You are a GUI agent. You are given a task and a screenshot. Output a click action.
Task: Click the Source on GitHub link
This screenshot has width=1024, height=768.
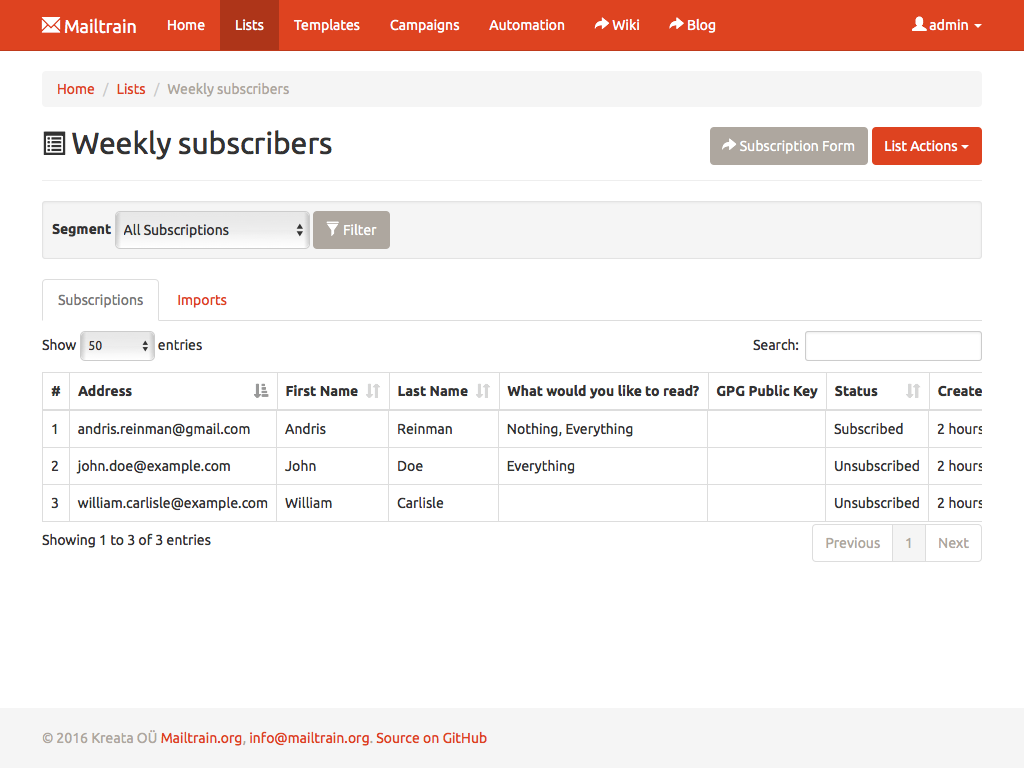[431, 738]
